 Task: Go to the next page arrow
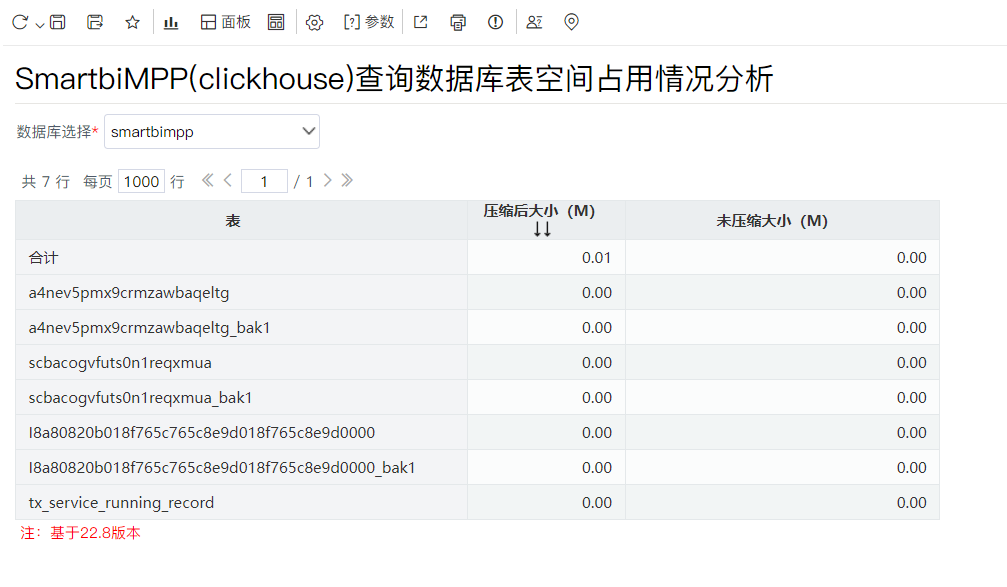pos(328,180)
